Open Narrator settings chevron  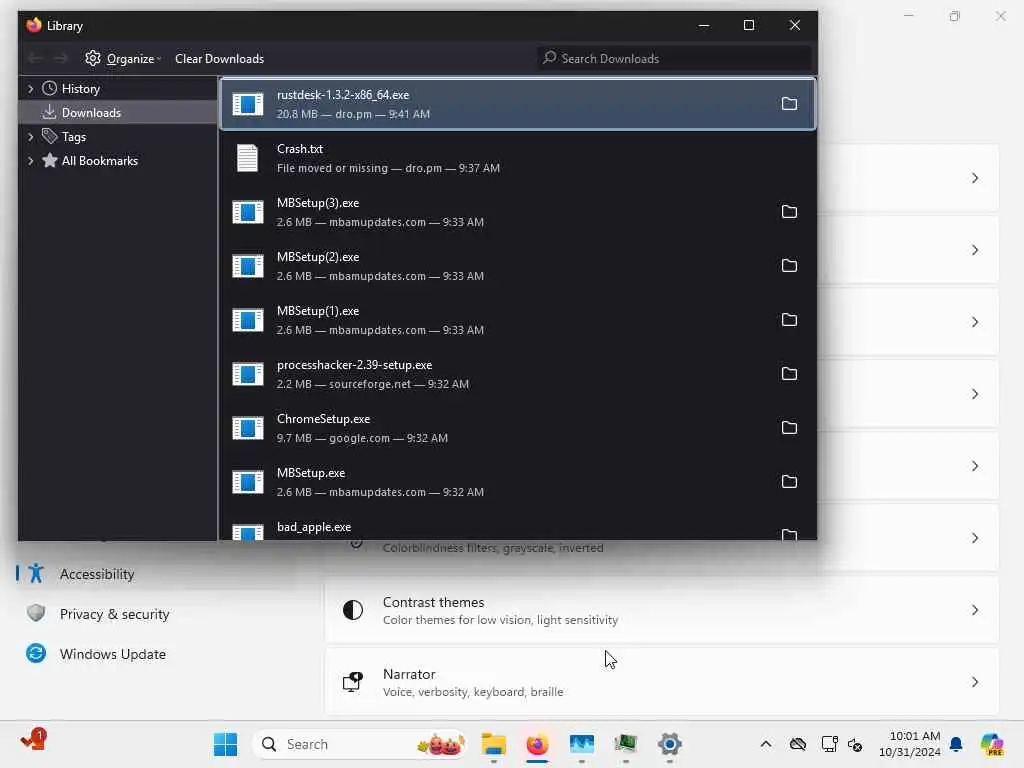974,682
